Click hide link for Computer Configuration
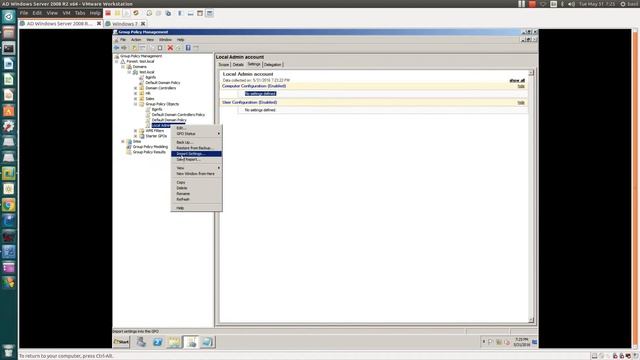640x360 pixels. [x=521, y=86]
